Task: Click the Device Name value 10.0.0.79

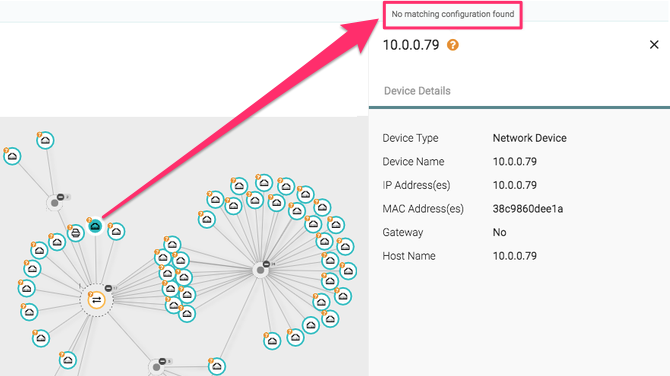Action: (514, 162)
